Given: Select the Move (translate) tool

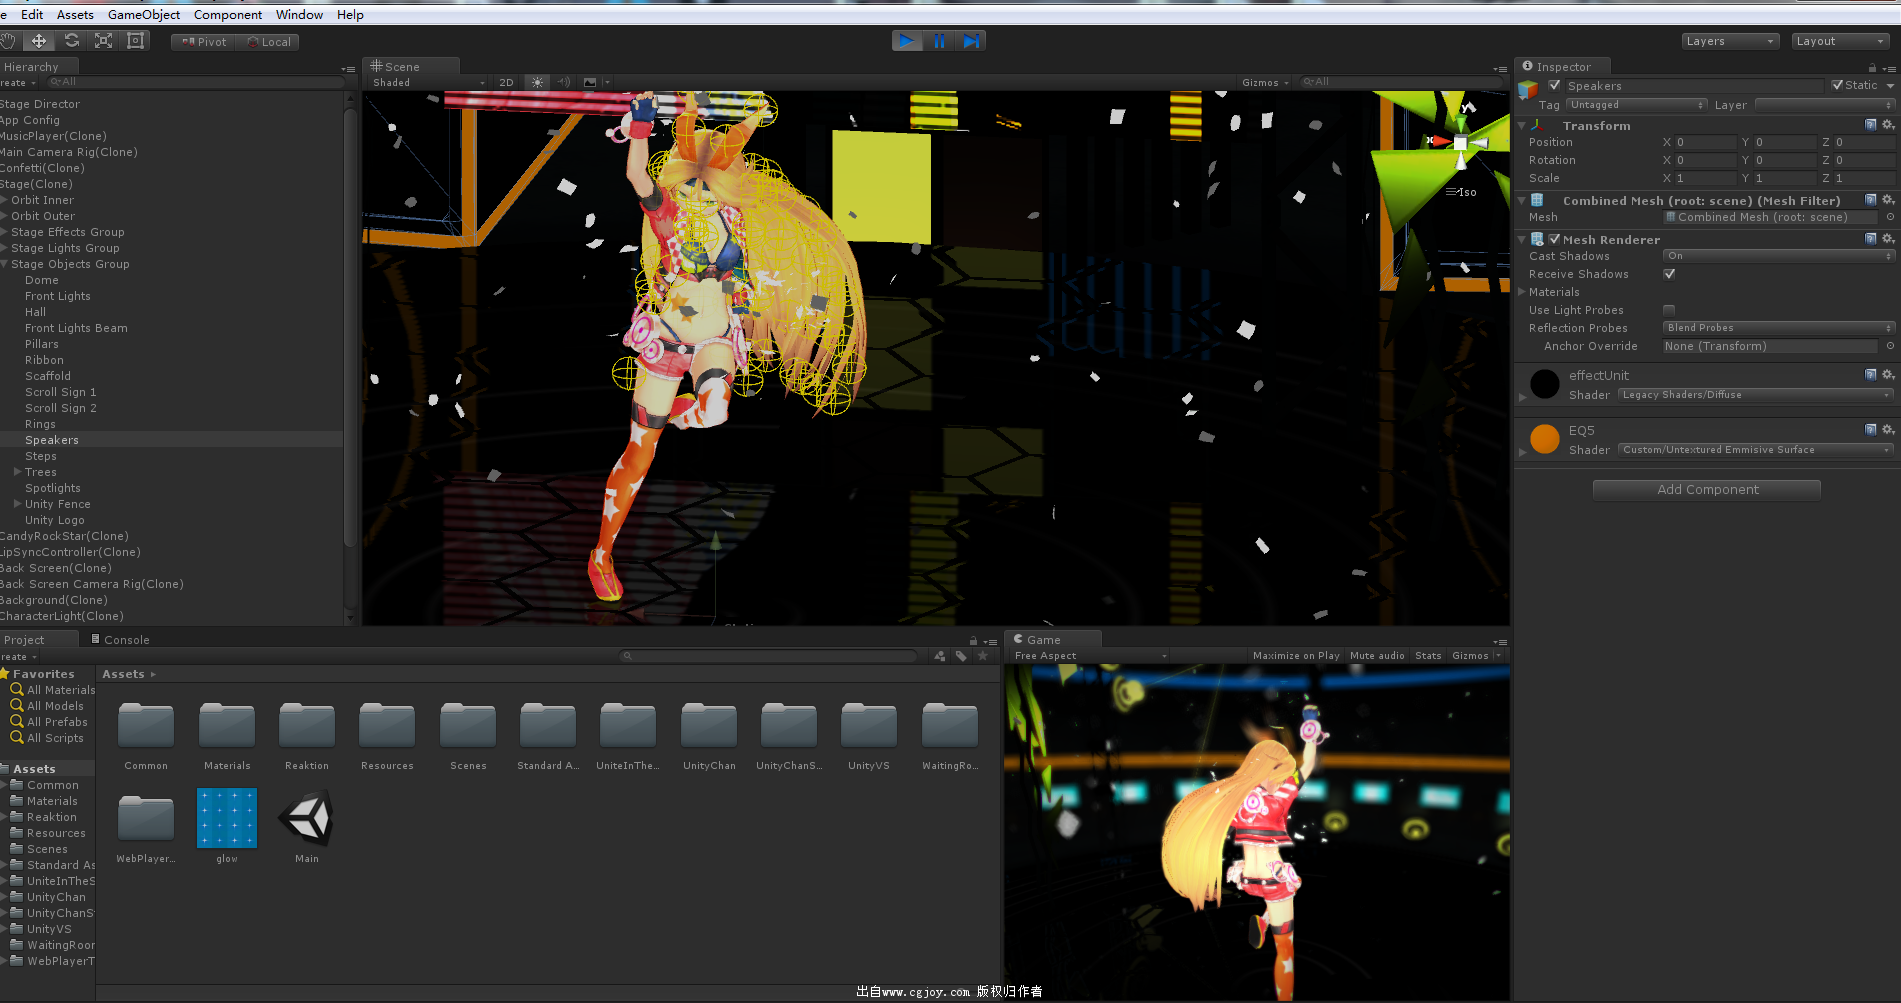Looking at the screenshot, I should tap(39, 41).
